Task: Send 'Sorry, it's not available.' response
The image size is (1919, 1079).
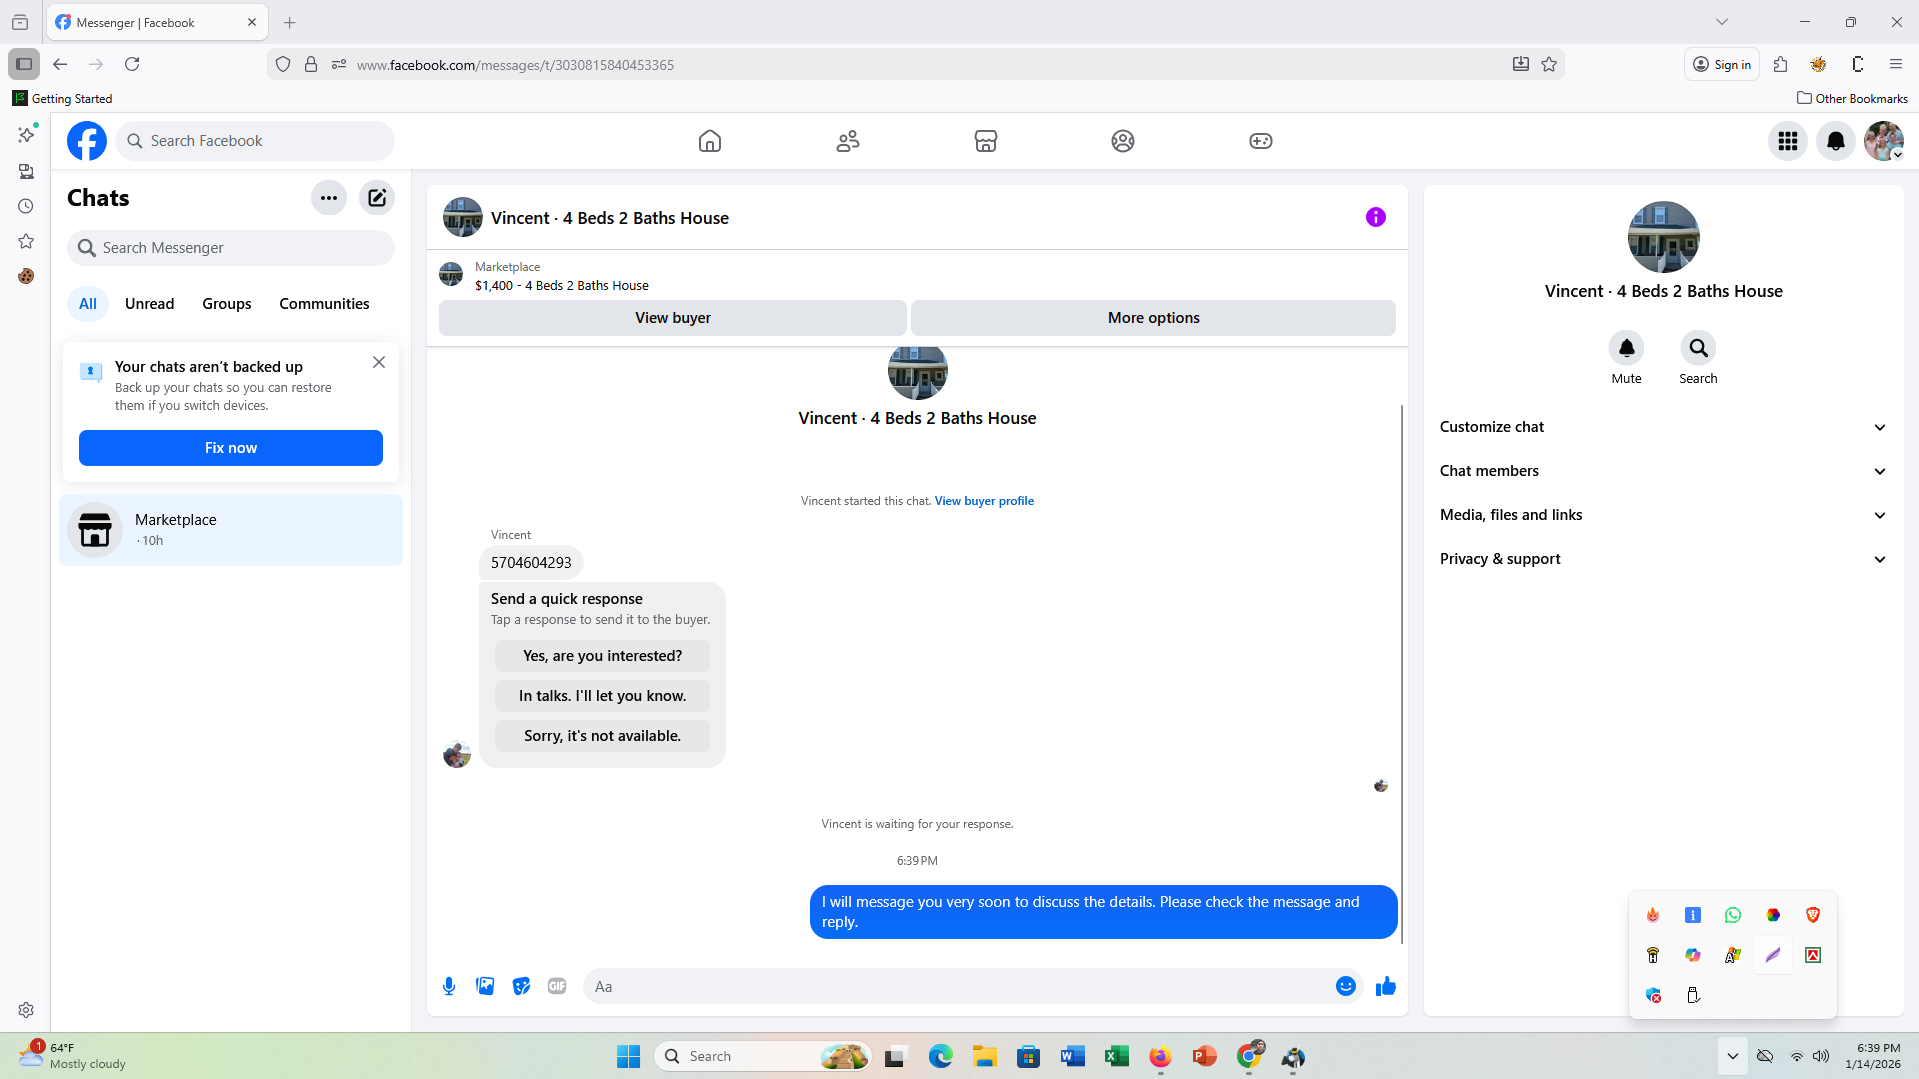Action: (x=602, y=736)
